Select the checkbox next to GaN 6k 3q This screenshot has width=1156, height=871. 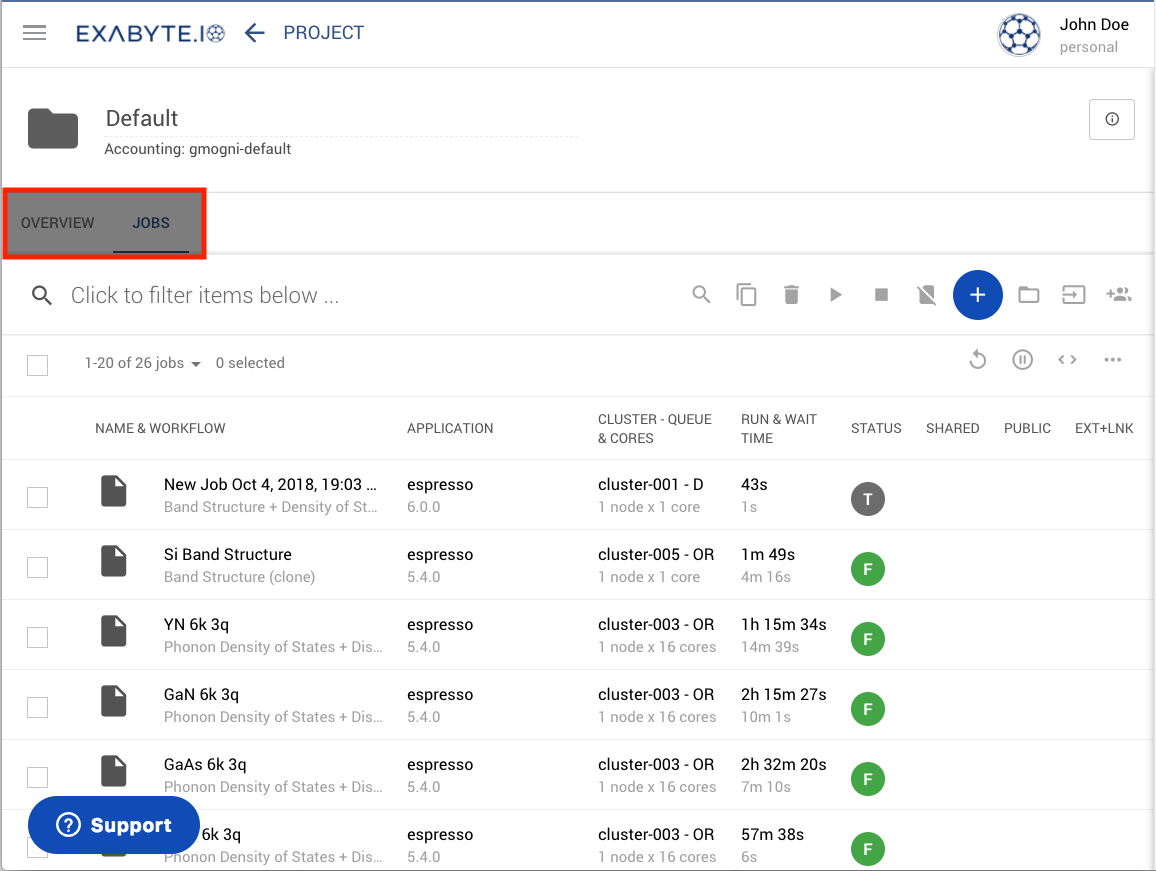click(37, 706)
